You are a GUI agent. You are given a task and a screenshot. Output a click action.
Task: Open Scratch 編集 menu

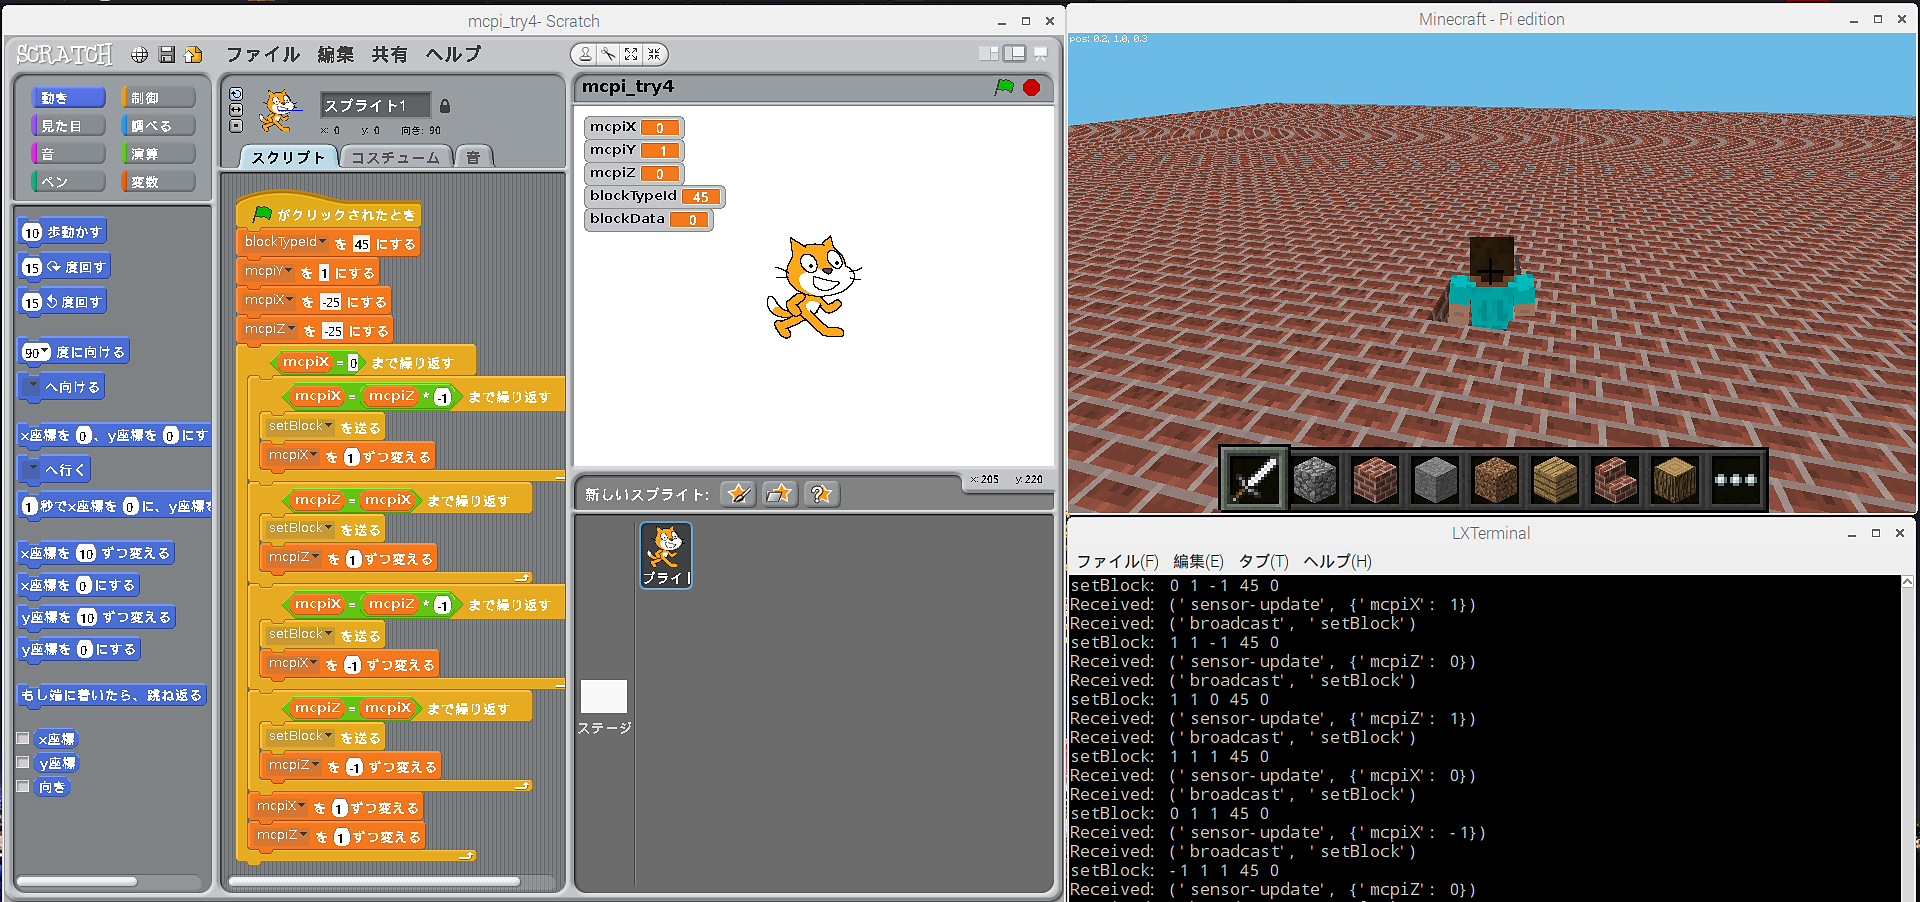336,54
